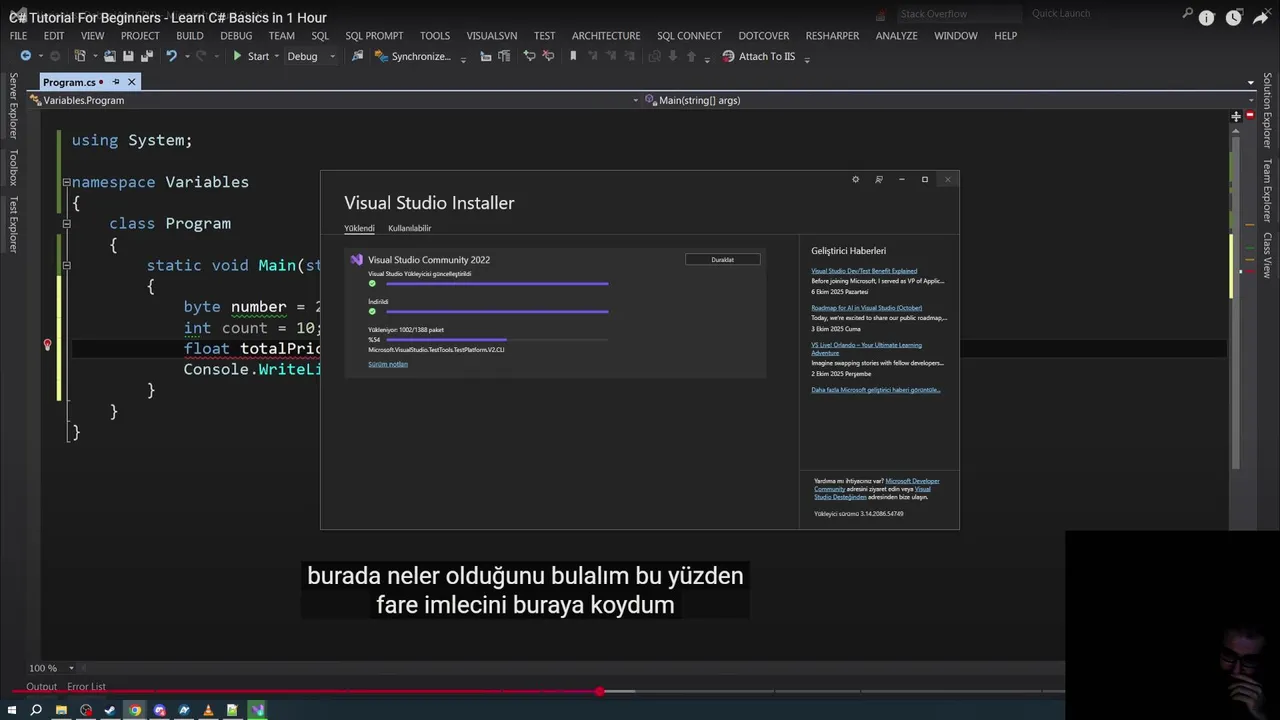Open the Output tab
The height and width of the screenshot is (720, 1280).
pyautogui.click(x=42, y=687)
